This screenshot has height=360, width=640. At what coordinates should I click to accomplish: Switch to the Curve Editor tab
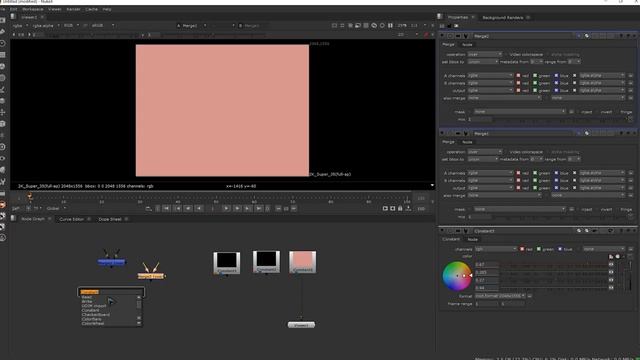71,219
